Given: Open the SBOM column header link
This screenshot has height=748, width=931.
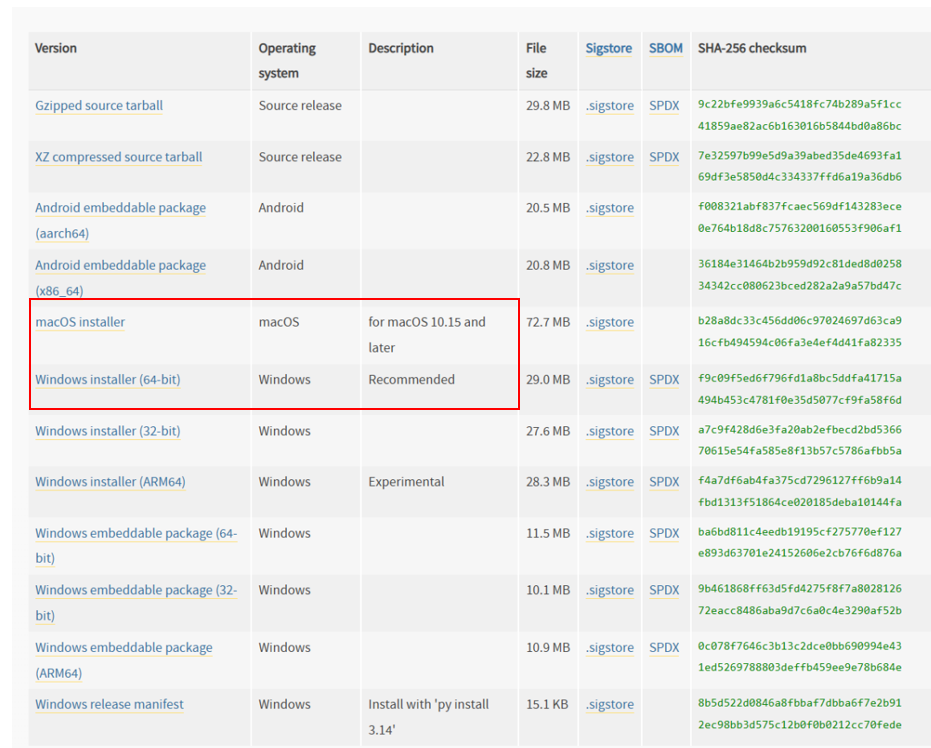Looking at the screenshot, I should tap(666, 49).
